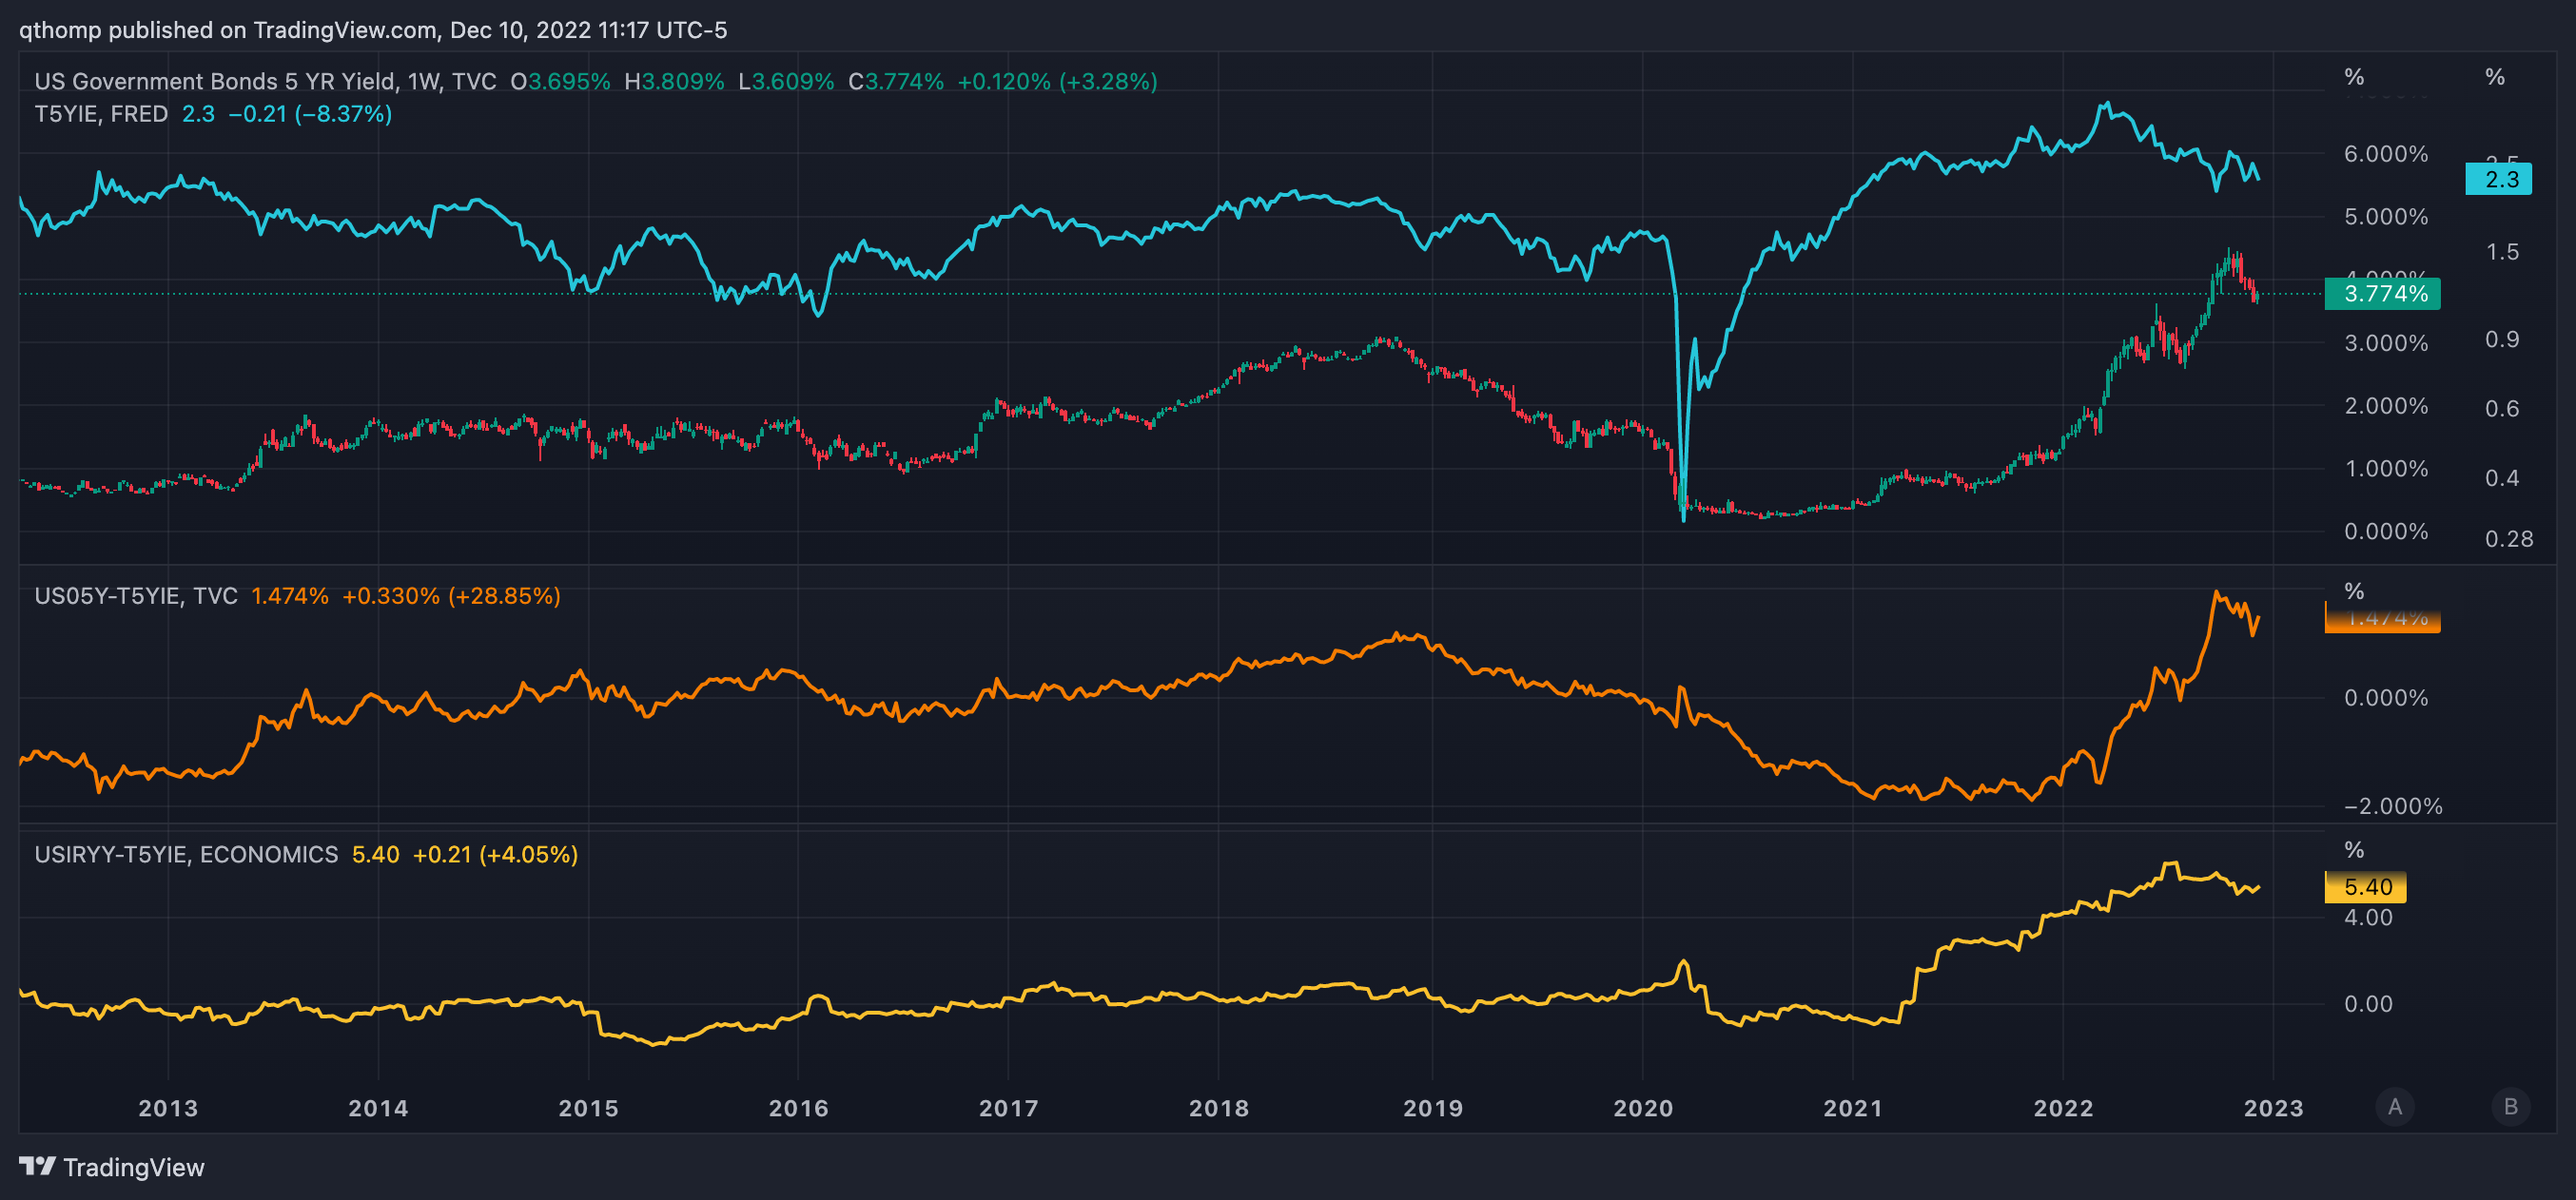Viewport: 2576px width, 1200px height.
Task: Click the 2013 label on time axis
Action: tap(168, 1108)
